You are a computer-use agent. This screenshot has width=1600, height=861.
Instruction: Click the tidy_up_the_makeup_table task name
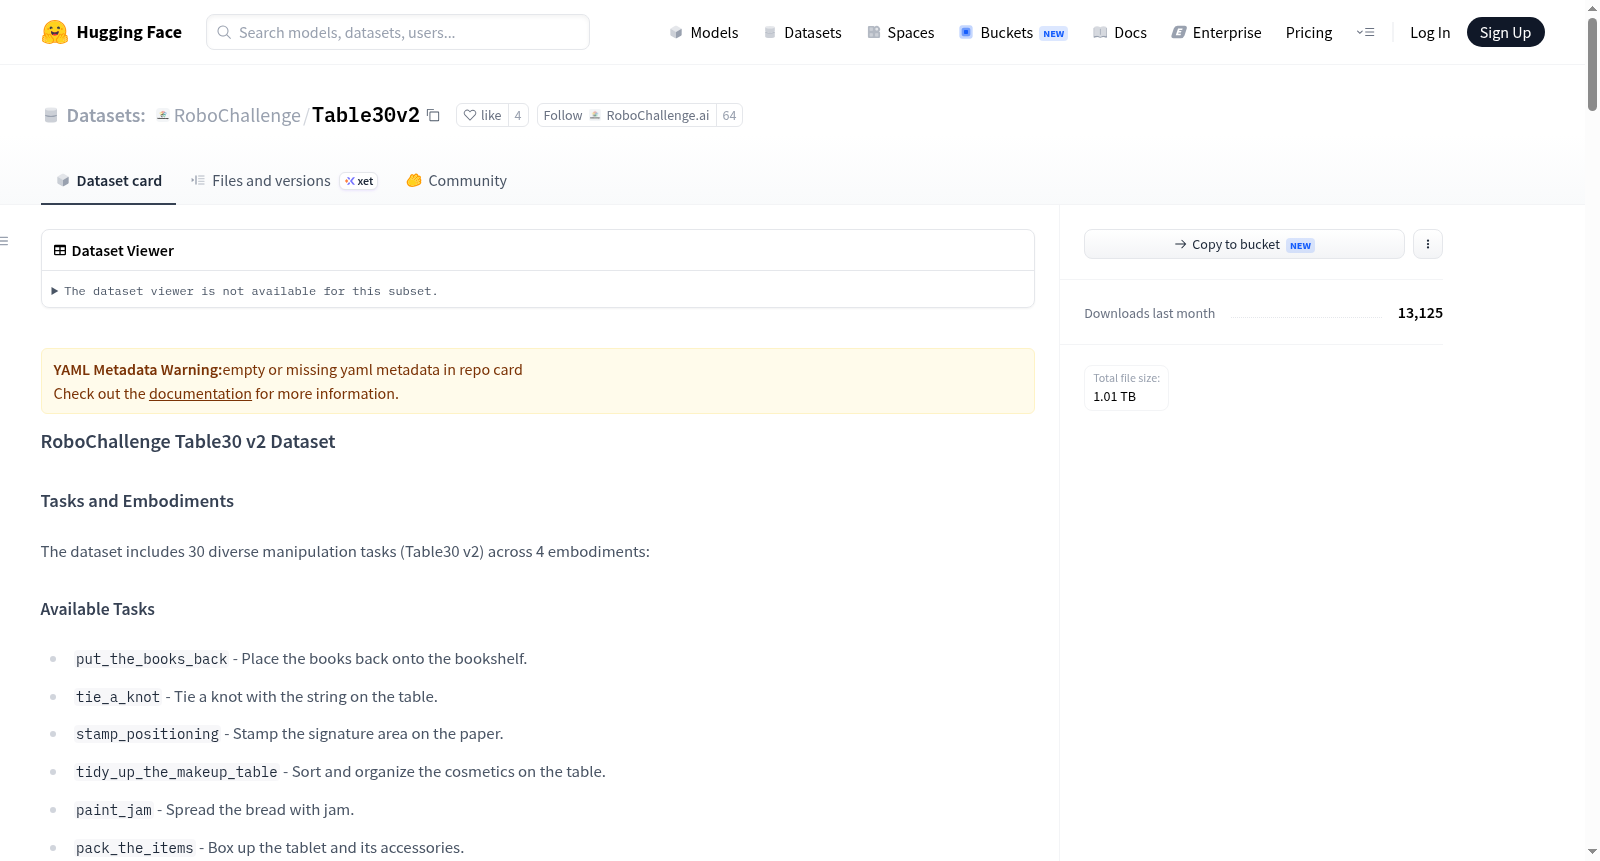coord(177,772)
